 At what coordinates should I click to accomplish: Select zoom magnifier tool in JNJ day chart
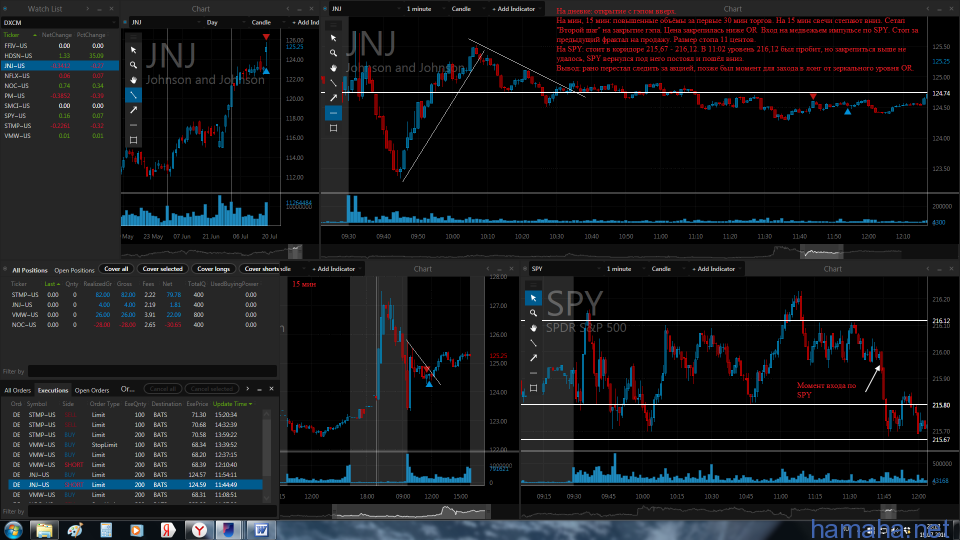pos(133,65)
